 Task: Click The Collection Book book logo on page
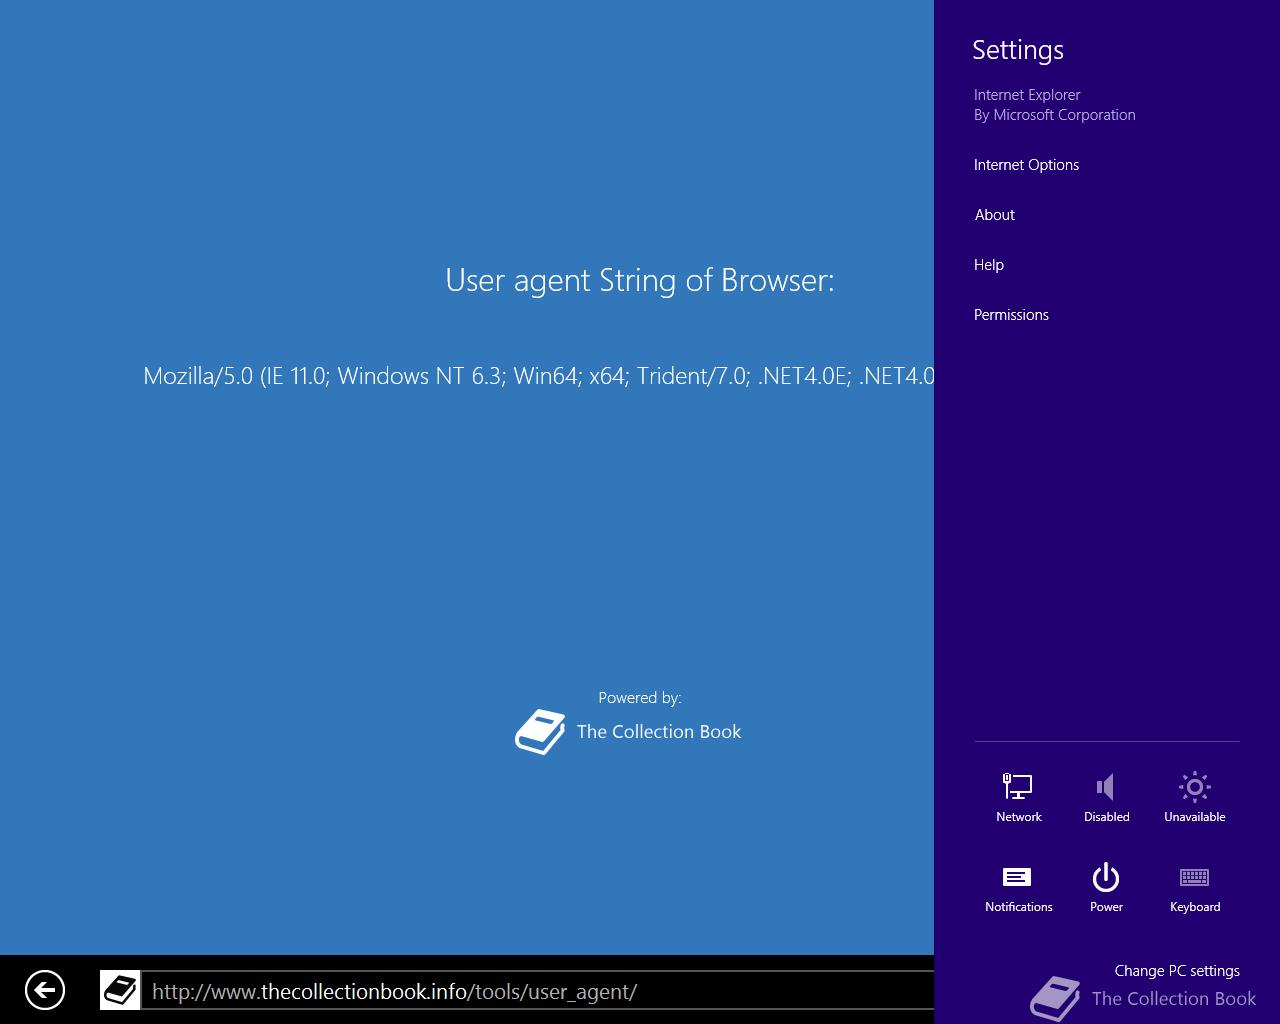pyautogui.click(x=540, y=732)
